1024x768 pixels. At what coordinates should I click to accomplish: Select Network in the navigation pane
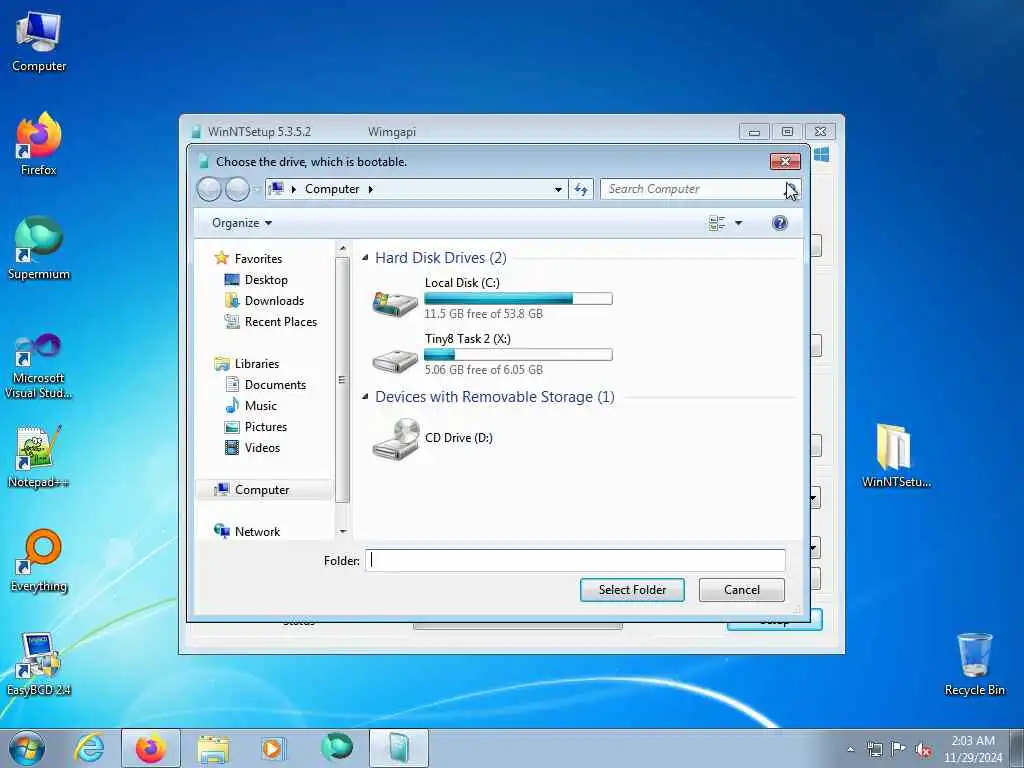257,532
